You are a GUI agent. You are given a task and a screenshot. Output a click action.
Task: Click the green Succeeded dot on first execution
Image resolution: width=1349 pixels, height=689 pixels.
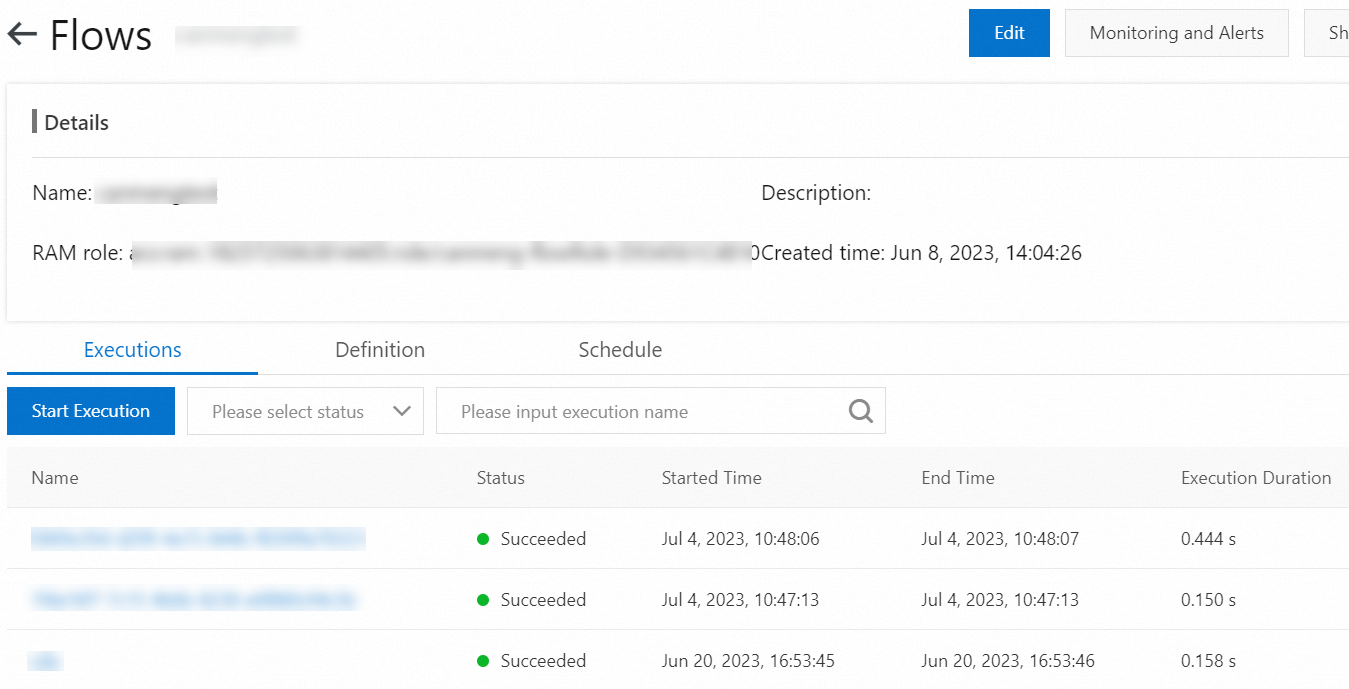click(x=482, y=538)
